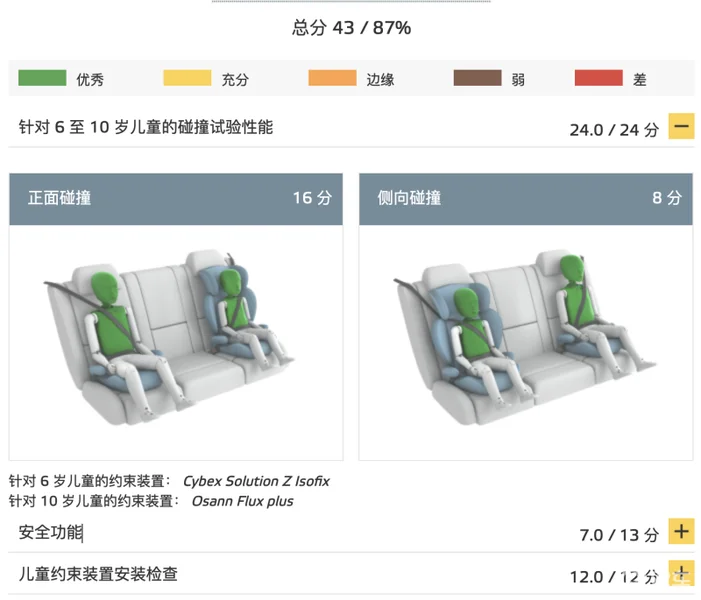Click the red 差 legend swatch
The width and height of the screenshot is (701, 600).
(599, 78)
